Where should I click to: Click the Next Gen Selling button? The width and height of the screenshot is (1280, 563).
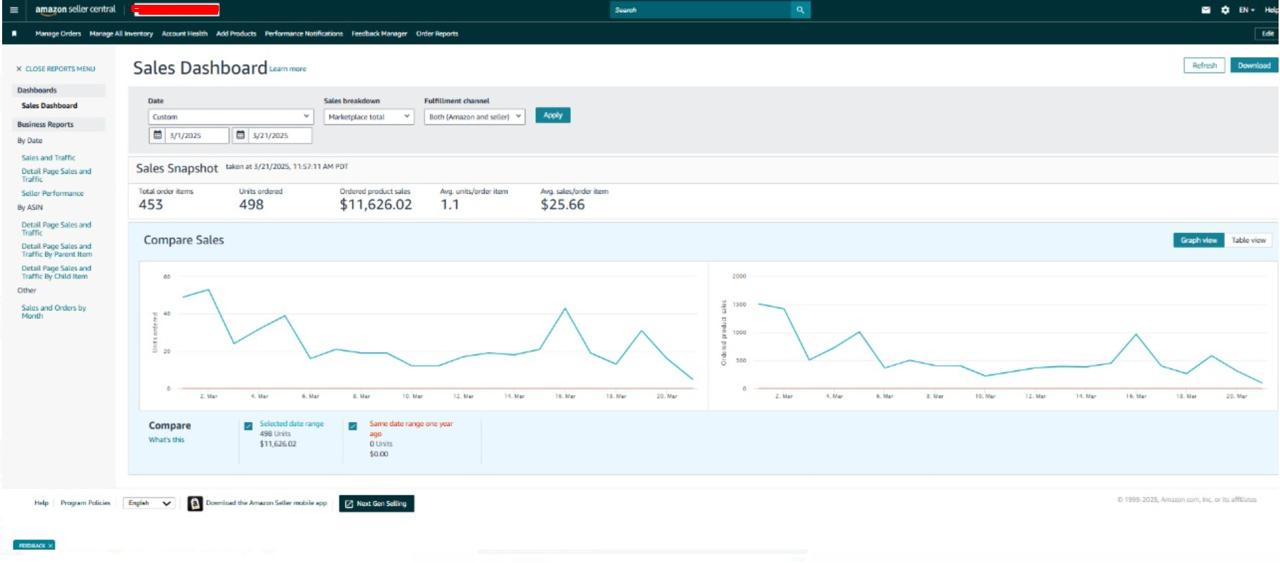coord(376,503)
